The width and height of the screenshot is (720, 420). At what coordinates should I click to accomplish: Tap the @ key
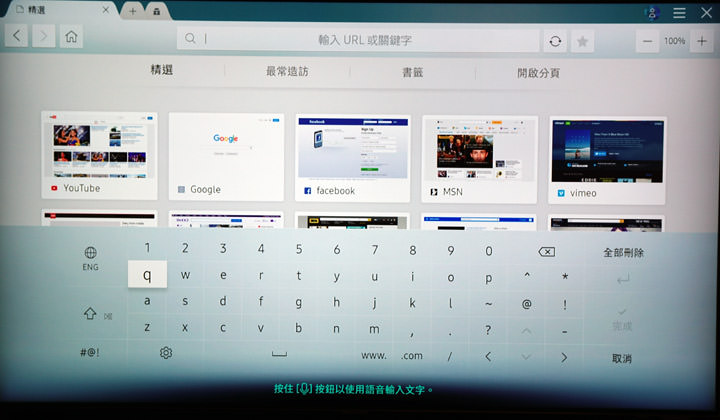point(527,304)
